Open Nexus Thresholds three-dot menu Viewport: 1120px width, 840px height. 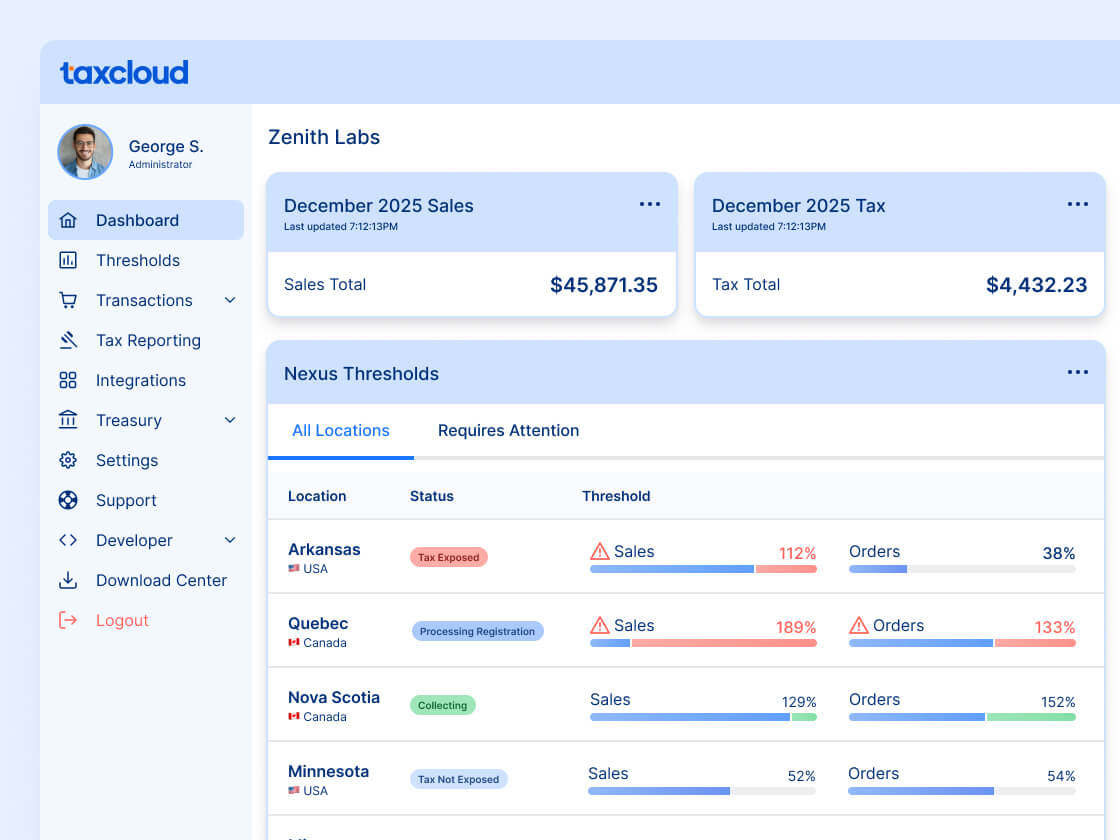tap(1077, 372)
